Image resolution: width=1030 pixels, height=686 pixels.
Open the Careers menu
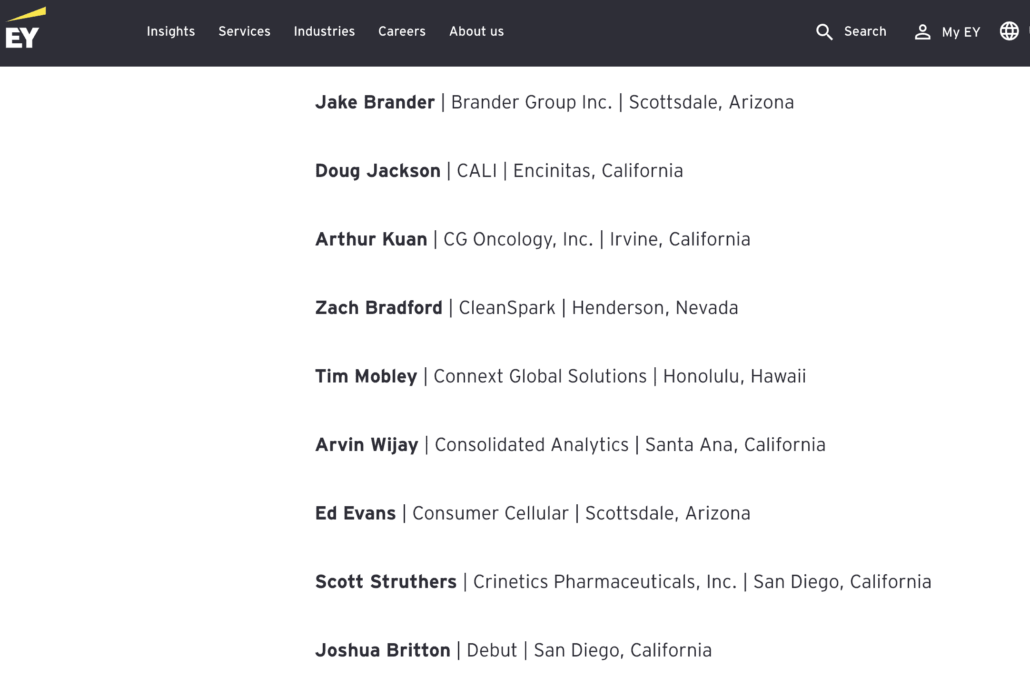[402, 32]
